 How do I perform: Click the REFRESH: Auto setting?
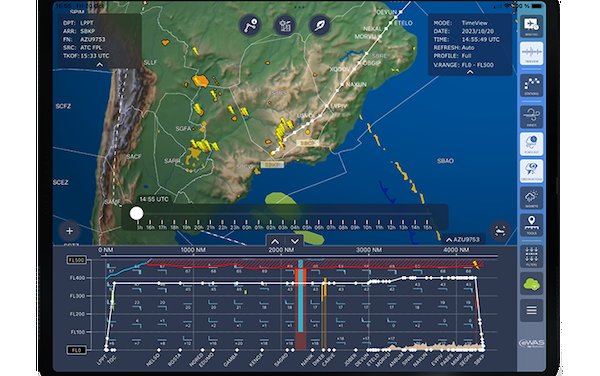pyautogui.click(x=454, y=48)
